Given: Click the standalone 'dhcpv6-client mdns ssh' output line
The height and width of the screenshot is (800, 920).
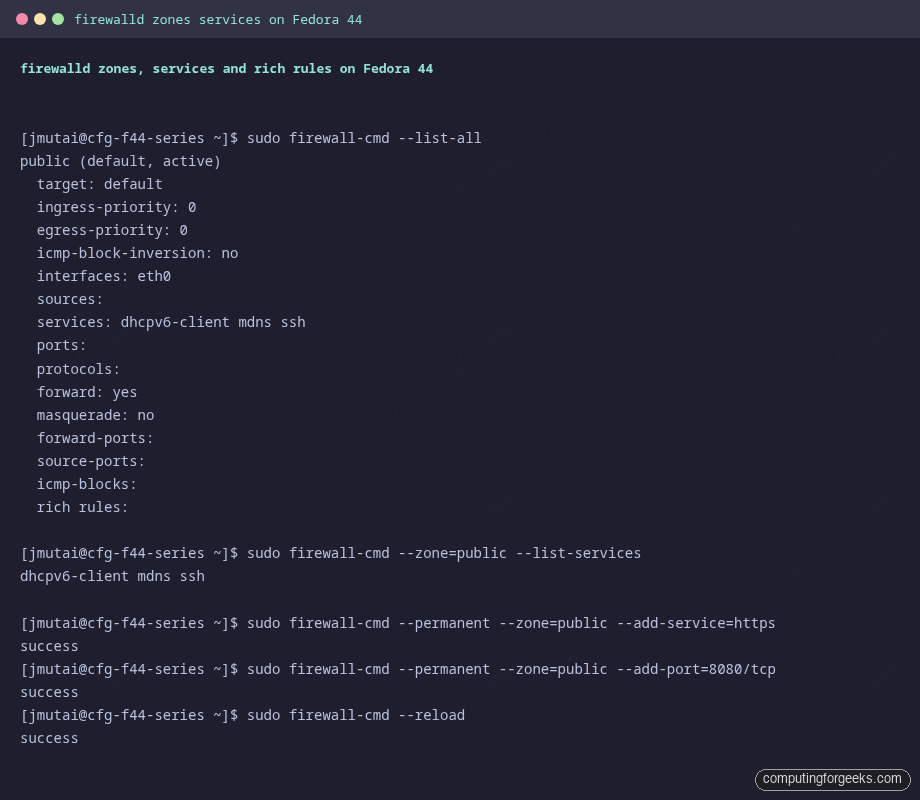Looking at the screenshot, I should [112, 576].
